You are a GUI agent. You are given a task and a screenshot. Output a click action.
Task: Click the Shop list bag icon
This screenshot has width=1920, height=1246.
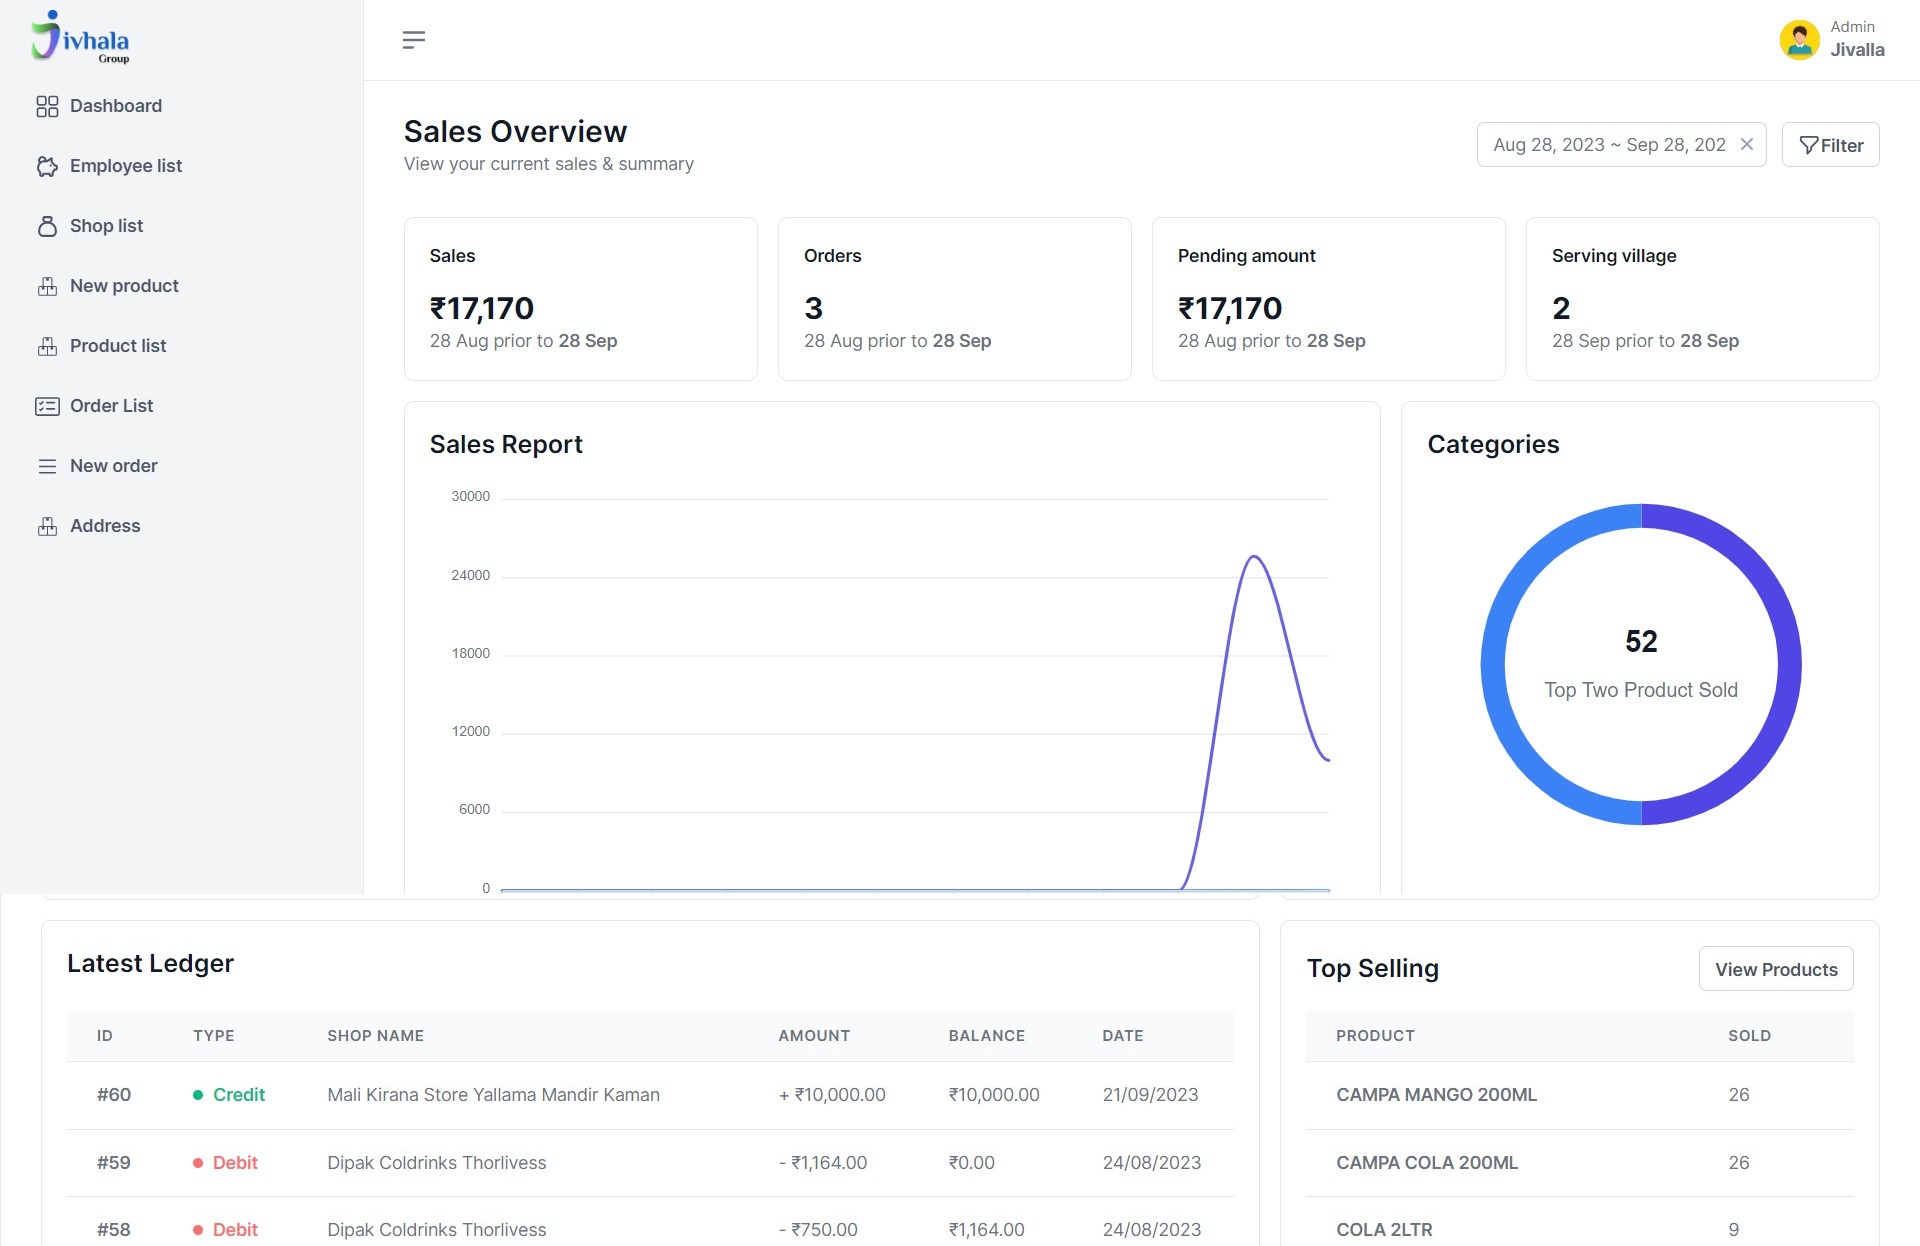[47, 226]
